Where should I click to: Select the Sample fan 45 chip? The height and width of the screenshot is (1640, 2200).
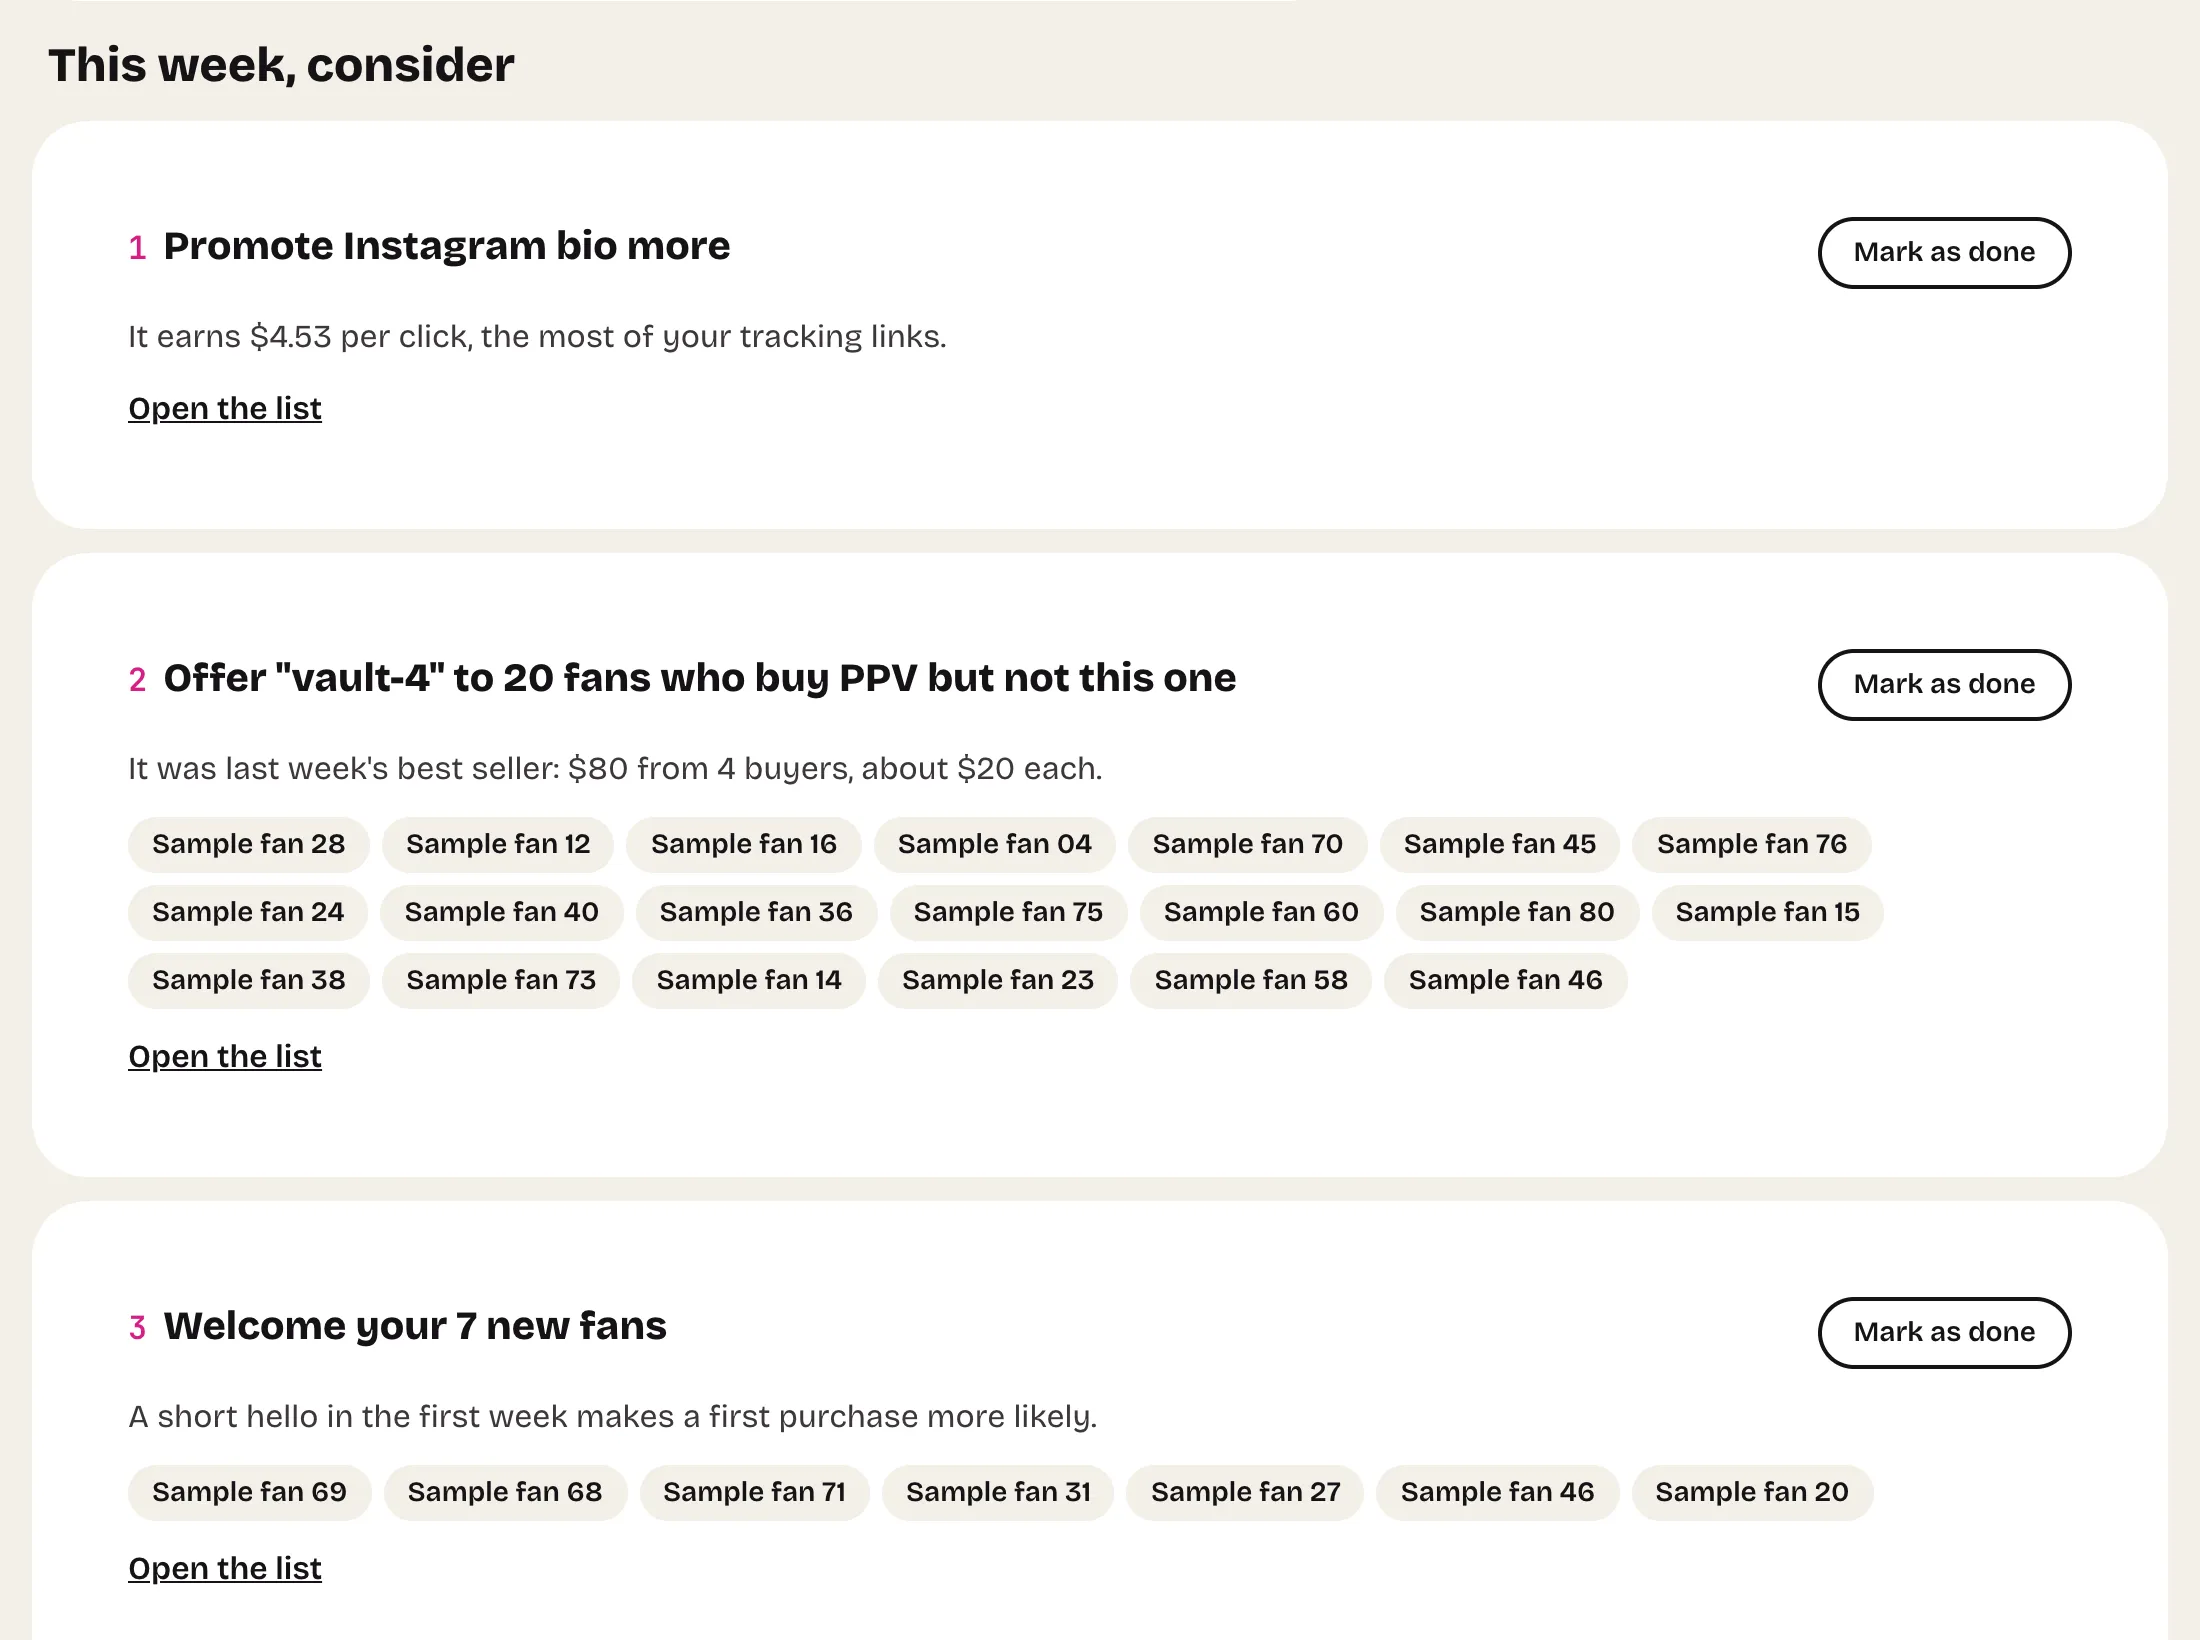(1500, 844)
